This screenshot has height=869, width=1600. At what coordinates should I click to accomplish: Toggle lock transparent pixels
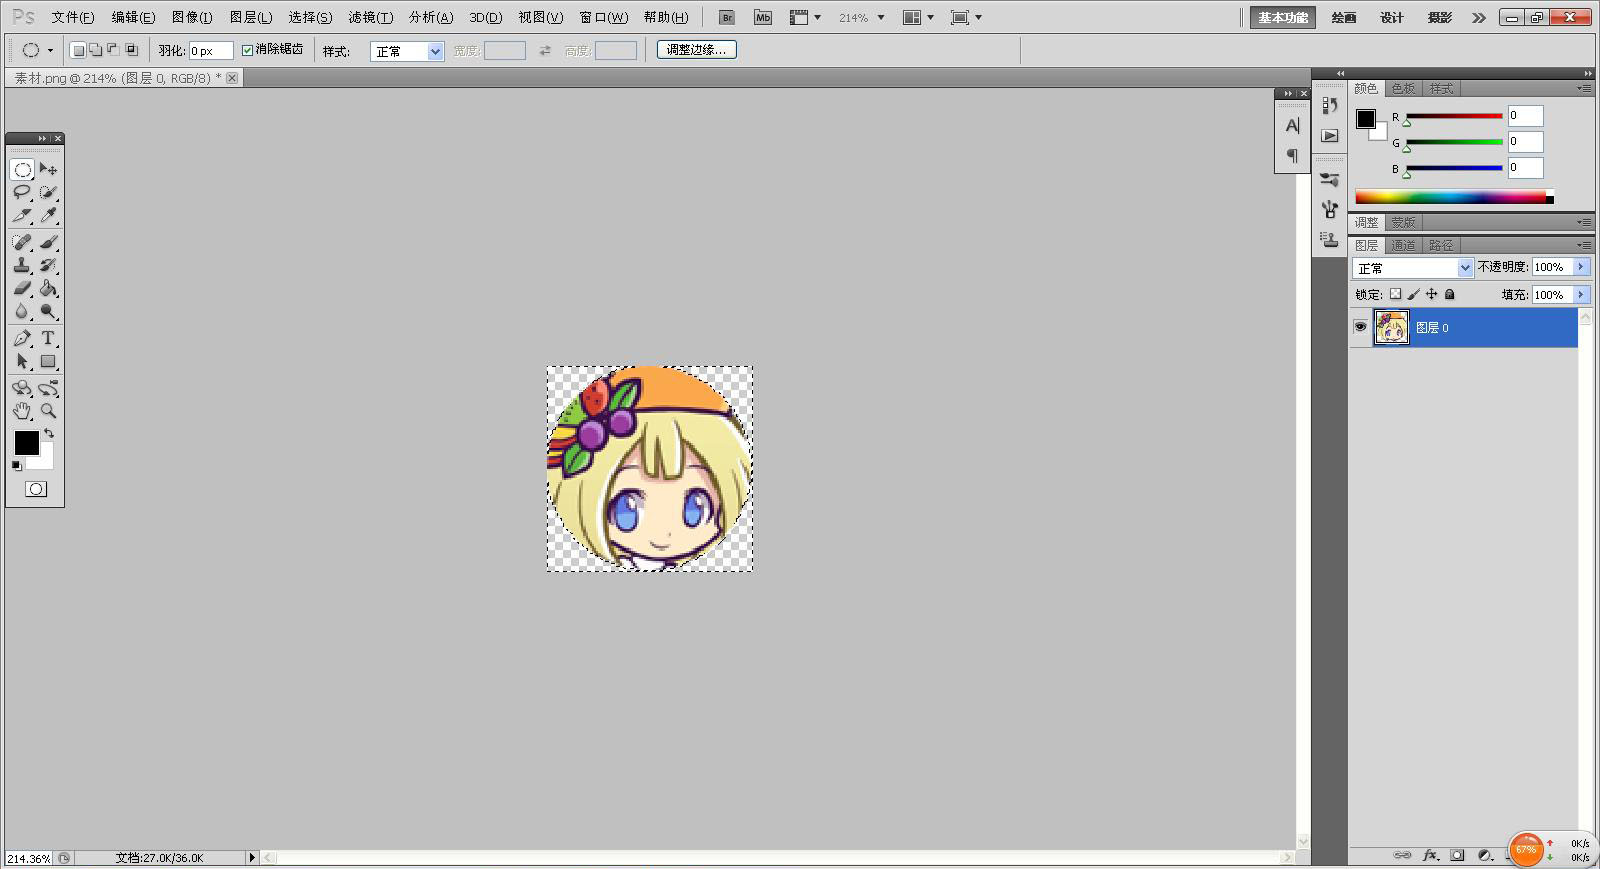(1396, 294)
